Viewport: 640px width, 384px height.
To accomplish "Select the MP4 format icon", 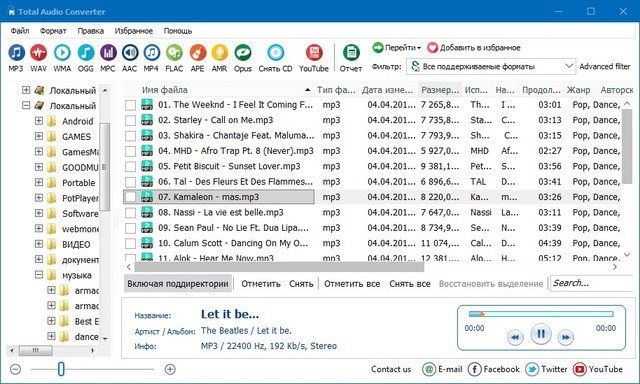I will (x=151, y=53).
